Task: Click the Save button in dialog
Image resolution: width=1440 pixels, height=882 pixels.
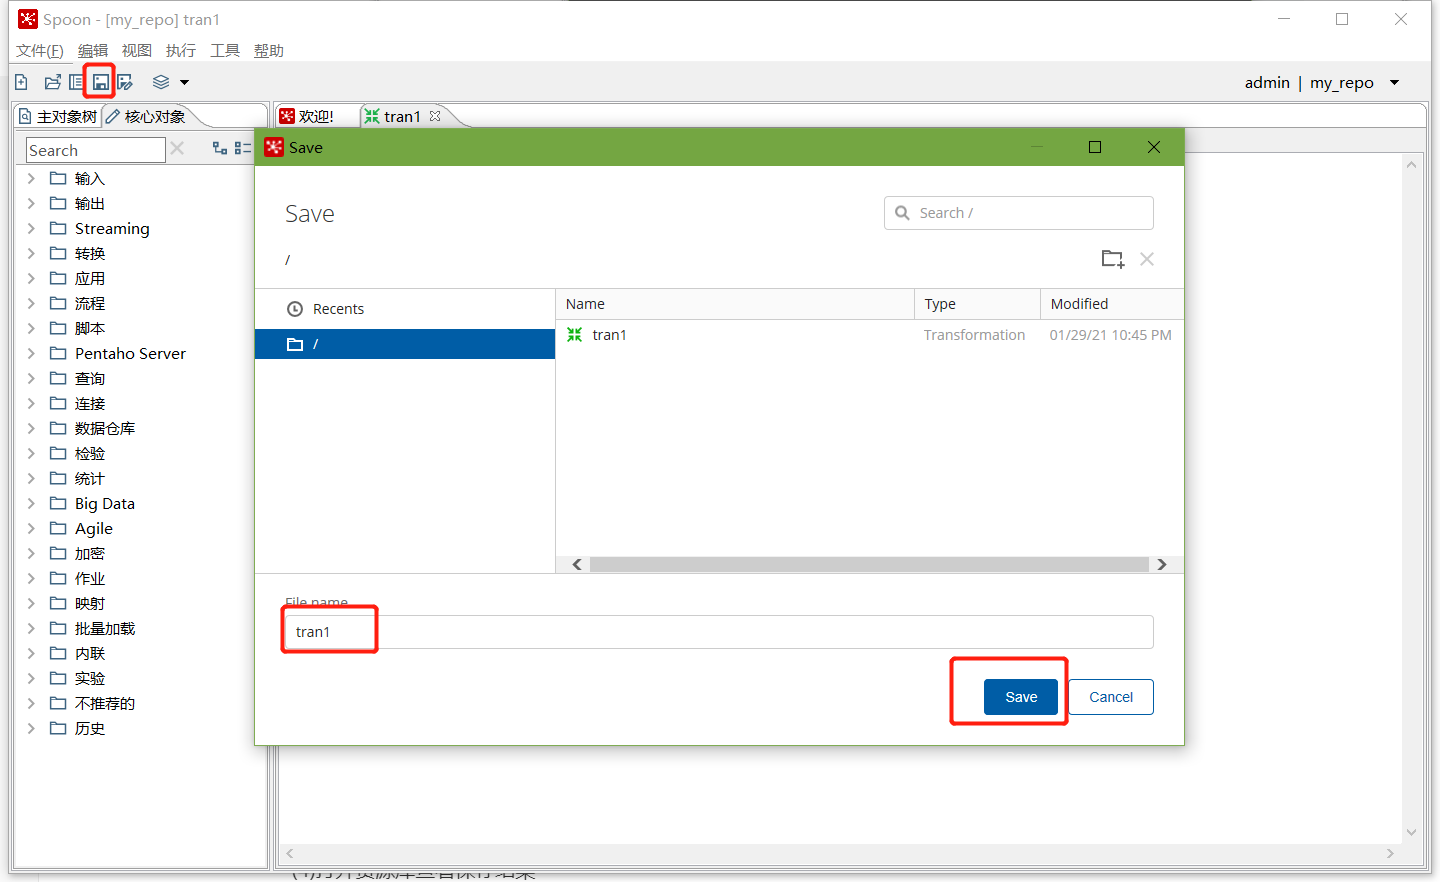Action: pyautogui.click(x=1021, y=697)
